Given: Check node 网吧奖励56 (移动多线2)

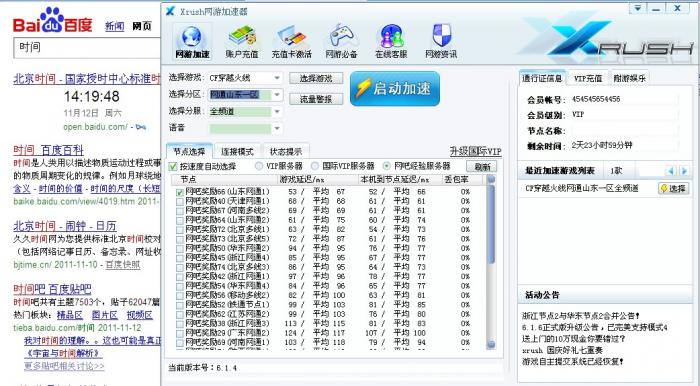Looking at the screenshot, I should [180, 295].
